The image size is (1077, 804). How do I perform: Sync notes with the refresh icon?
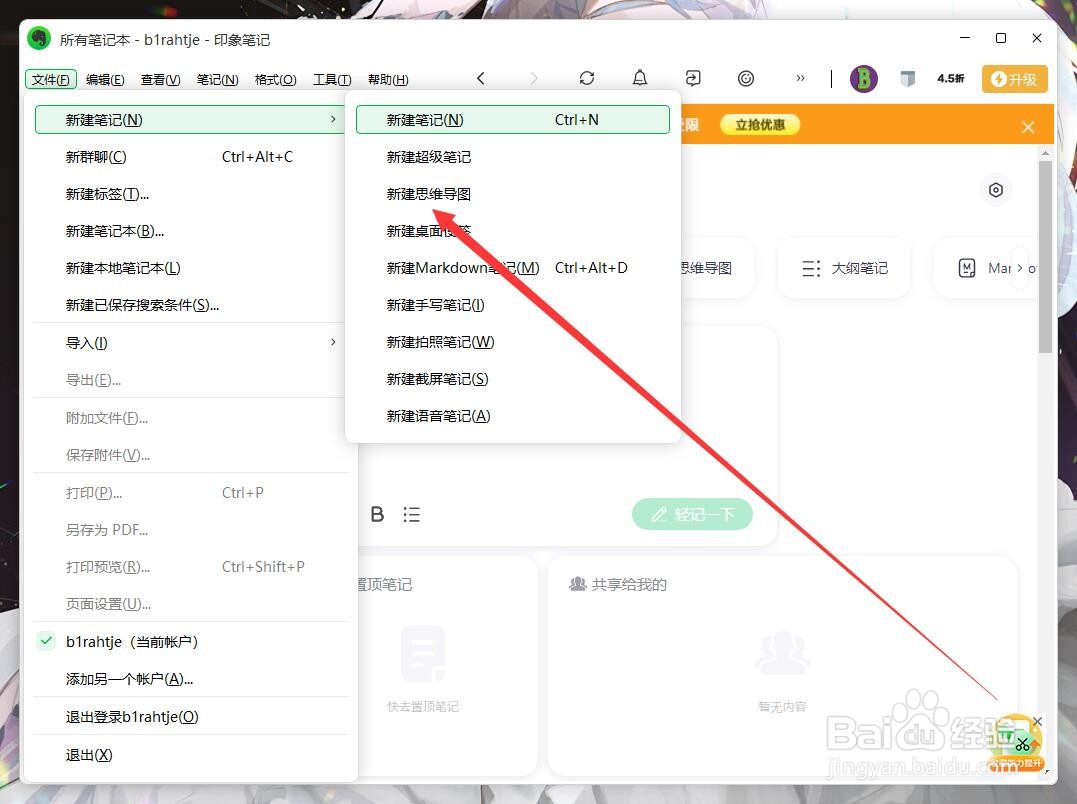click(587, 78)
